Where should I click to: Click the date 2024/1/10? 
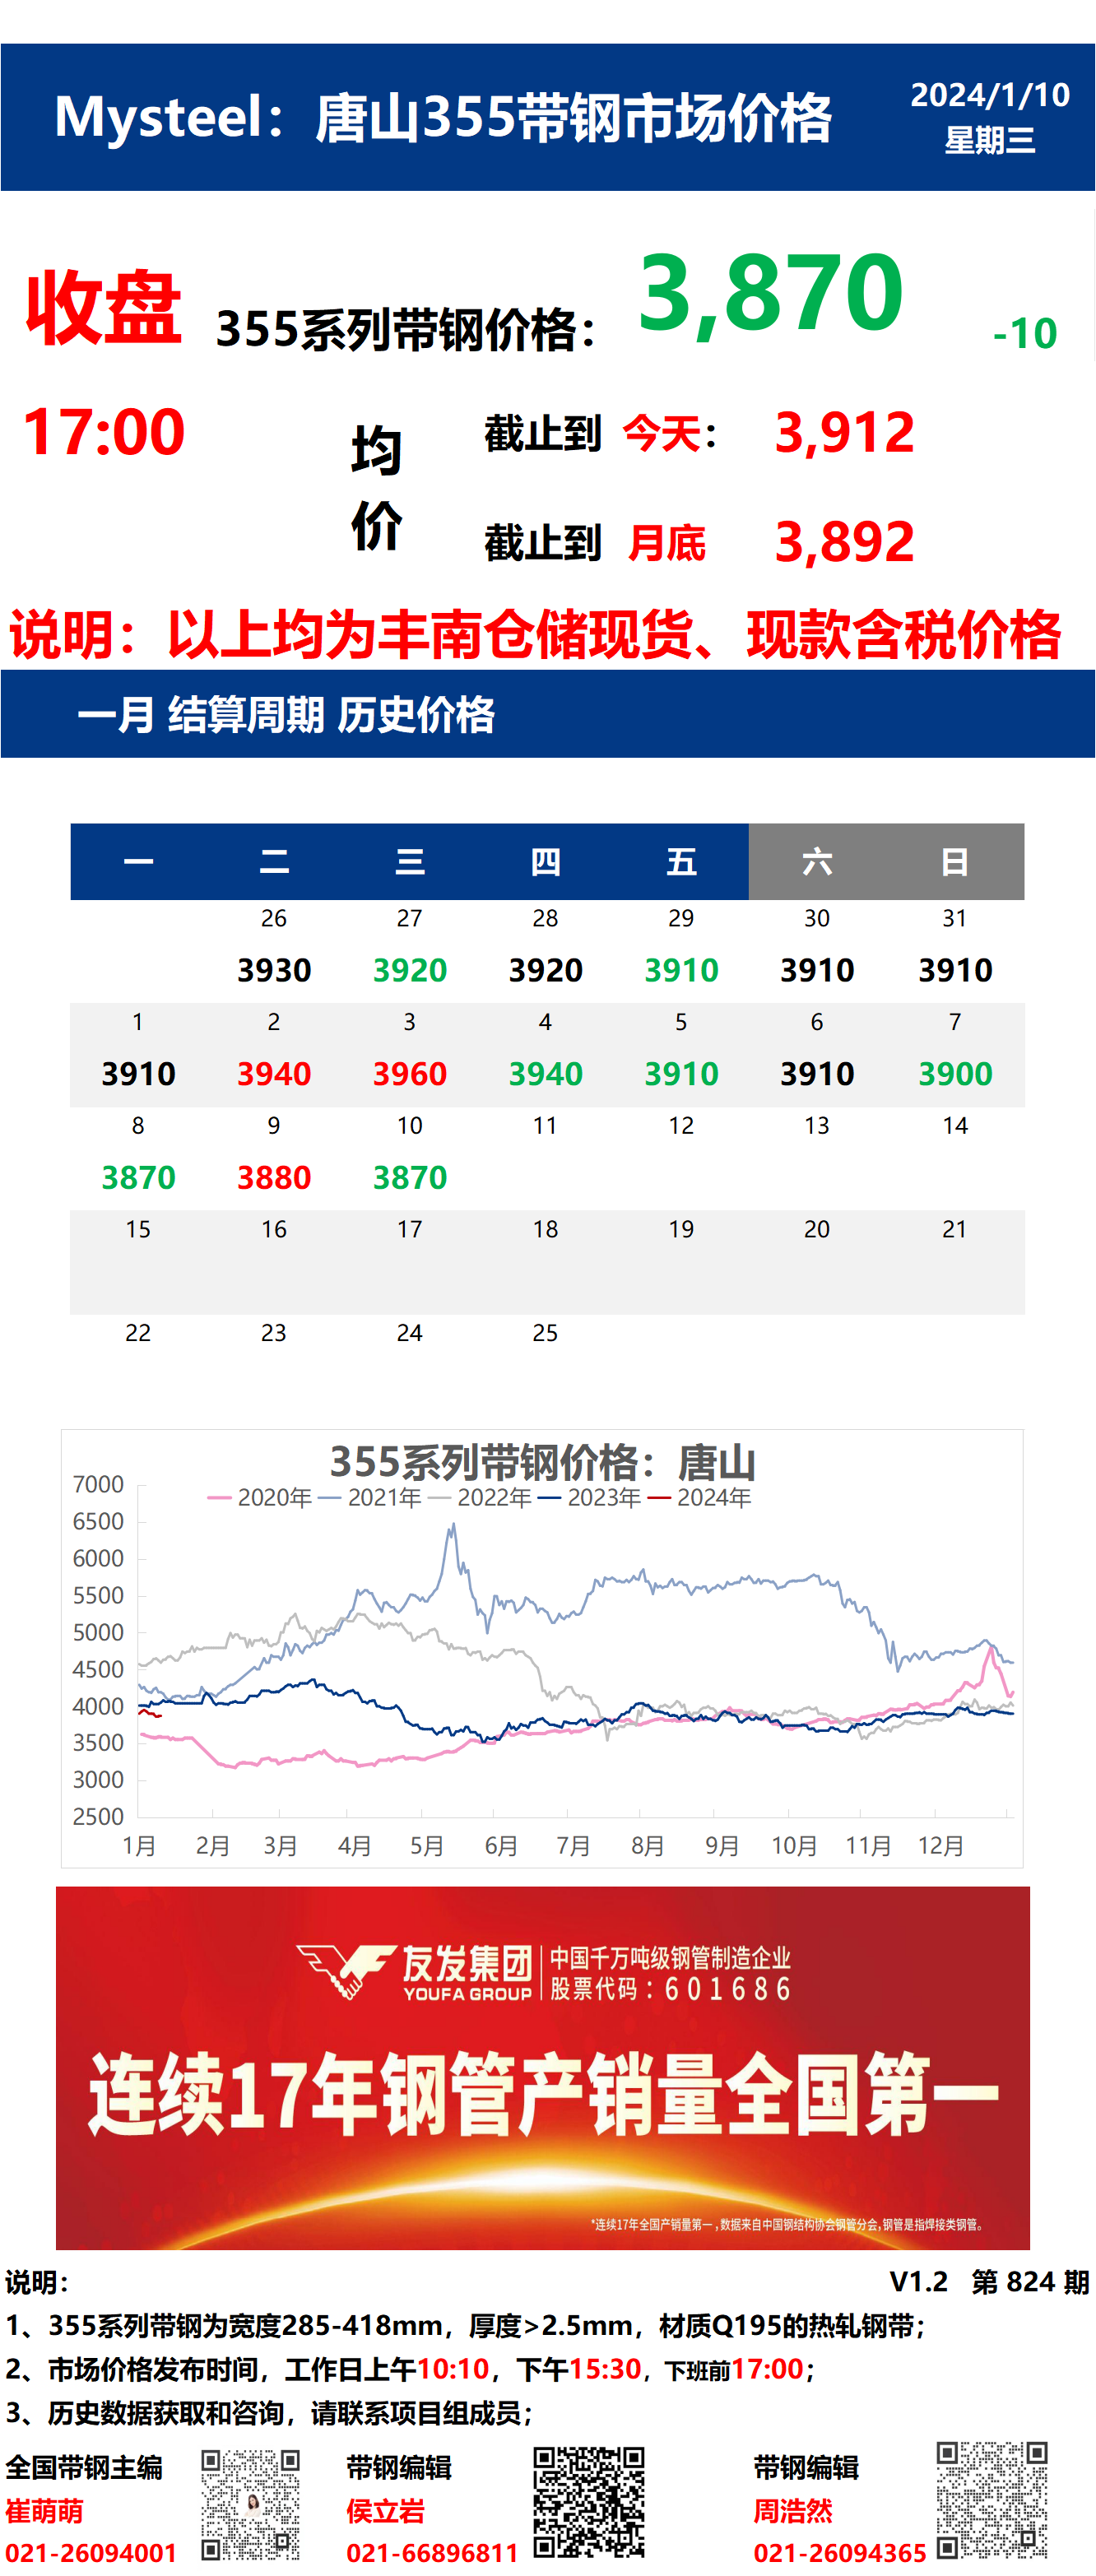[990, 95]
